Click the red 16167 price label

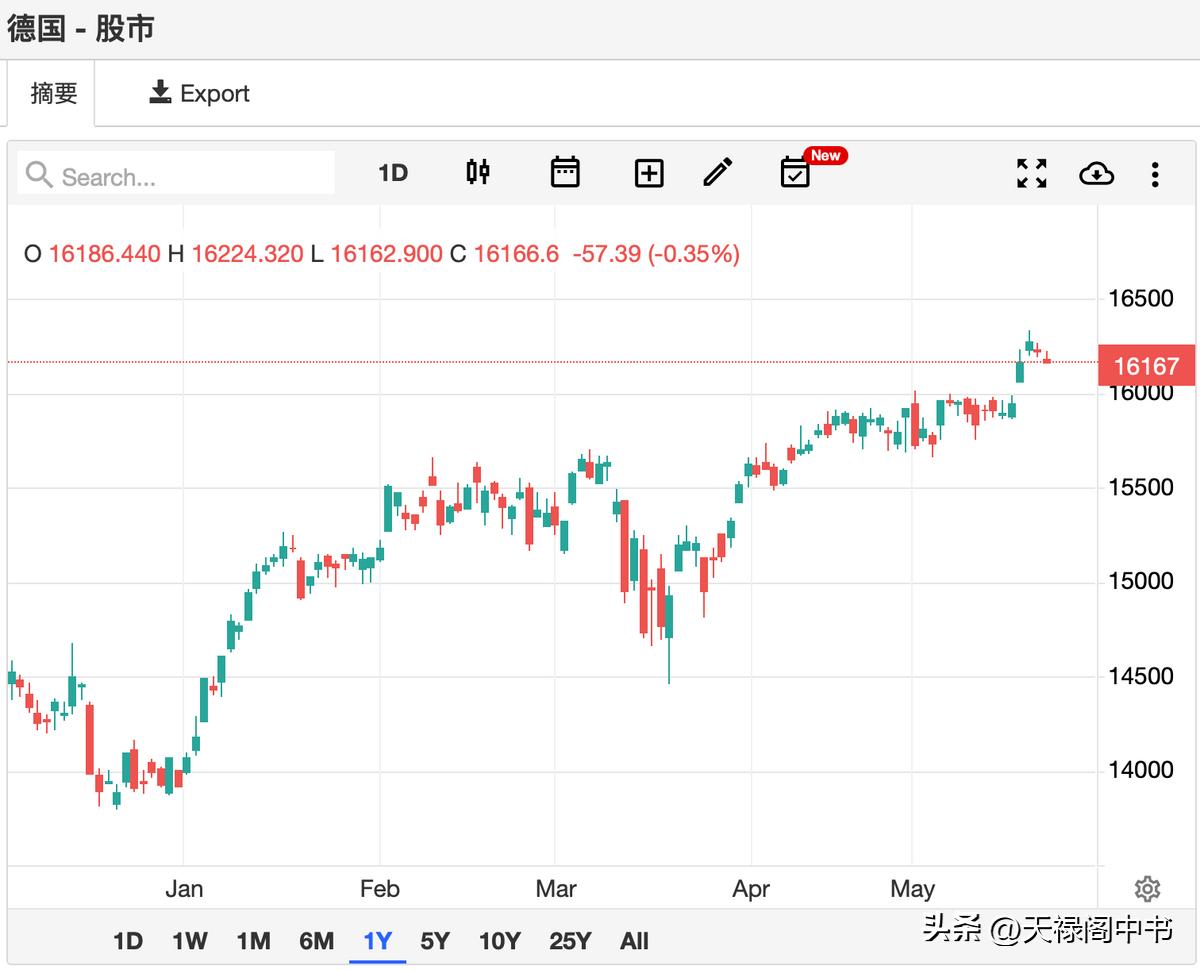click(1146, 366)
